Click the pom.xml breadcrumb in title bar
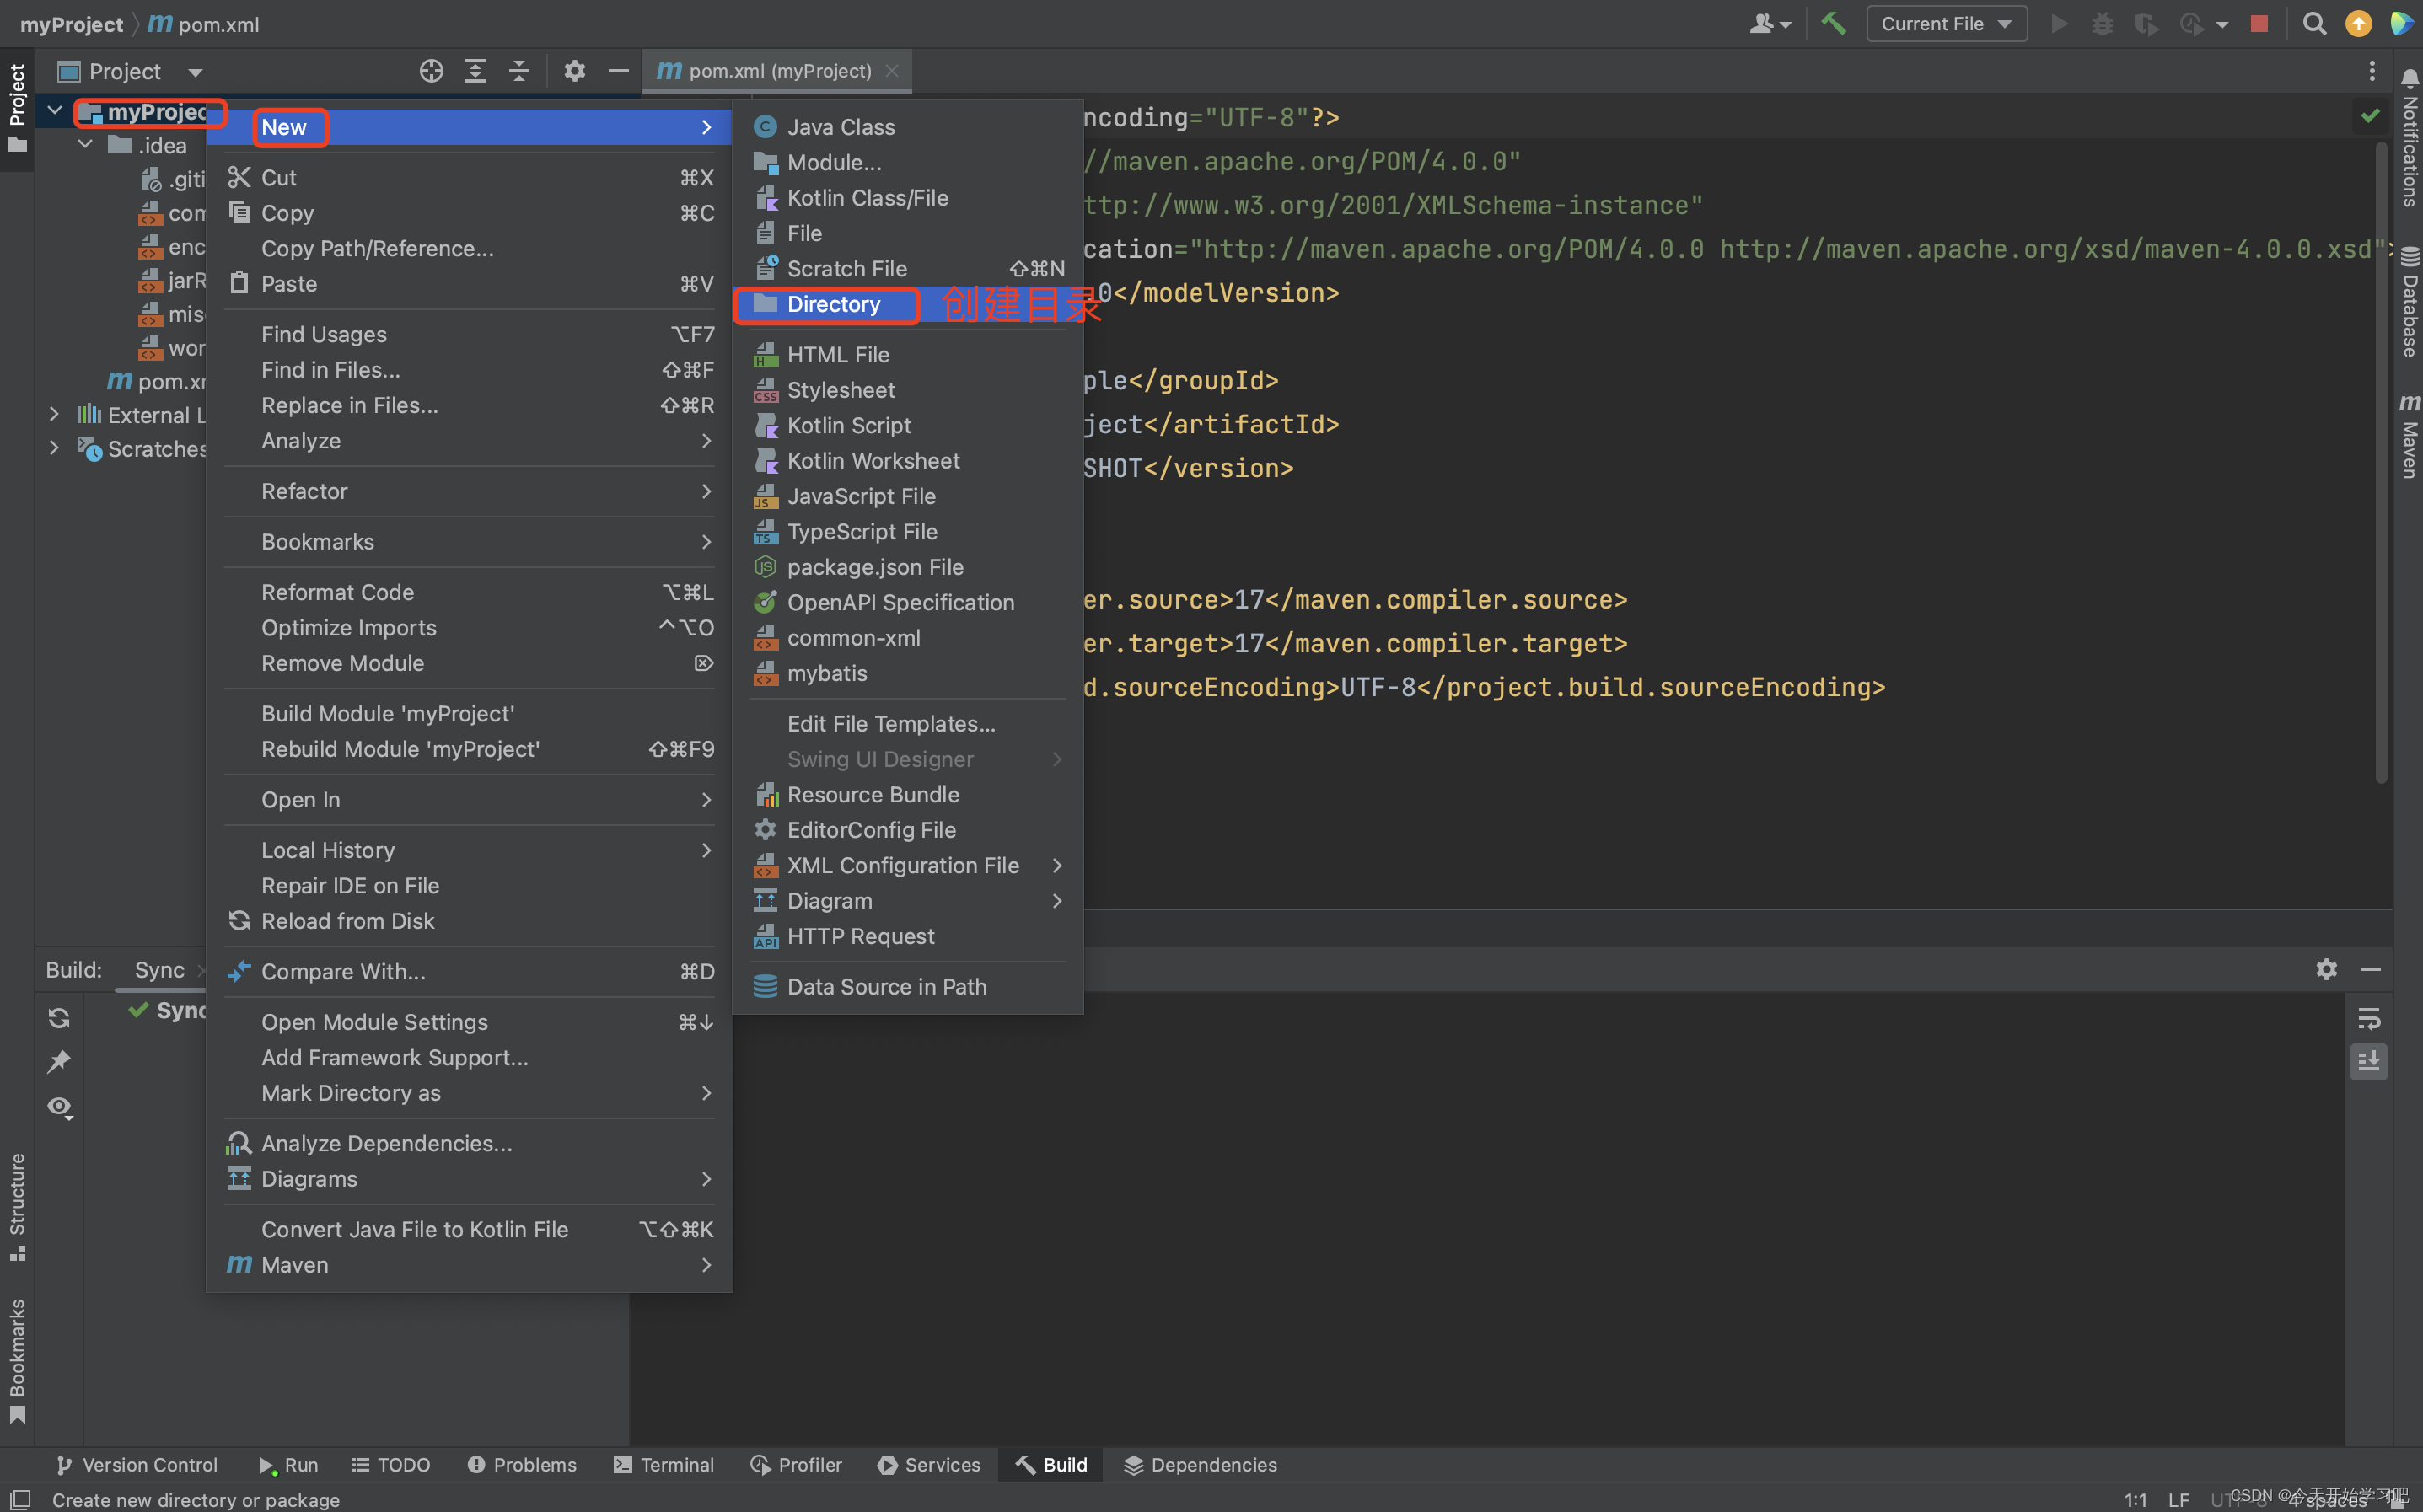Screen dimensions: 2423x1512 [204, 24]
